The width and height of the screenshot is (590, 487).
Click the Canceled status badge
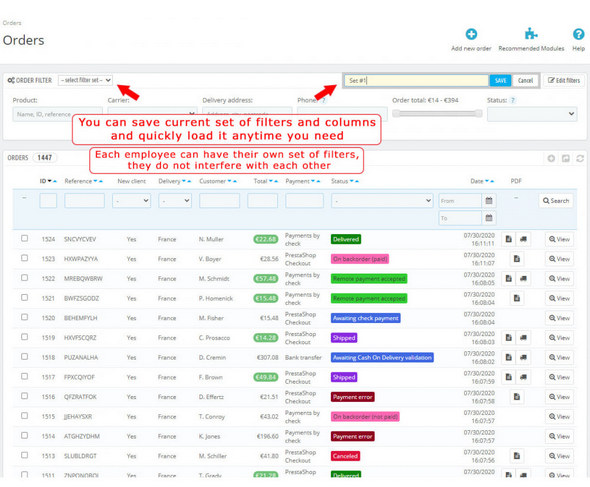(345, 456)
